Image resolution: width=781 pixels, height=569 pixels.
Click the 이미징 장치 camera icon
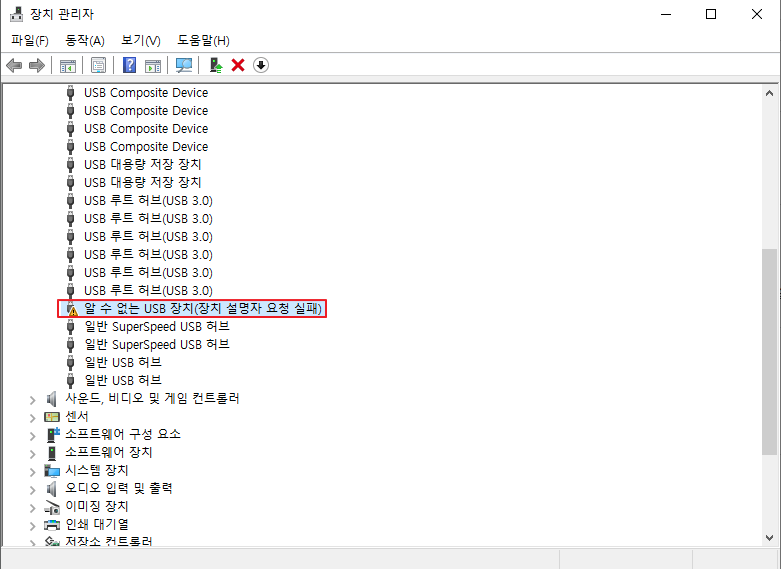[52, 507]
